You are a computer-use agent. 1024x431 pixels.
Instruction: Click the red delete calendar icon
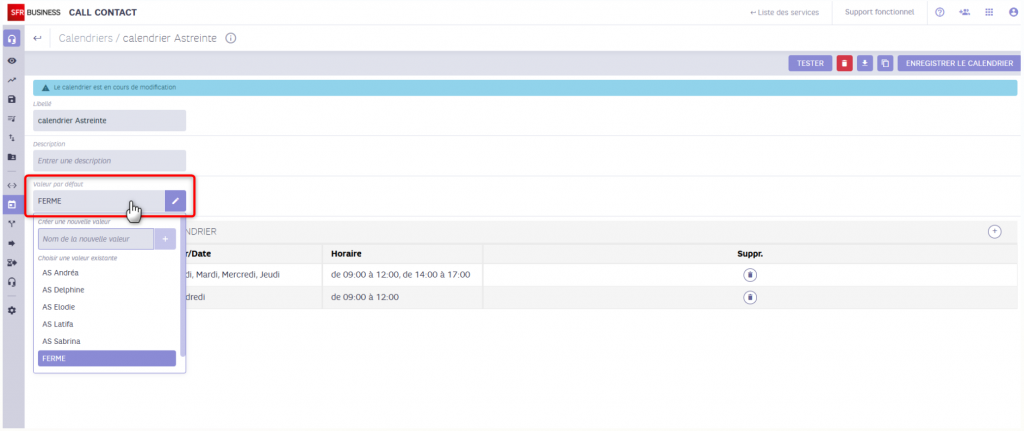point(844,63)
